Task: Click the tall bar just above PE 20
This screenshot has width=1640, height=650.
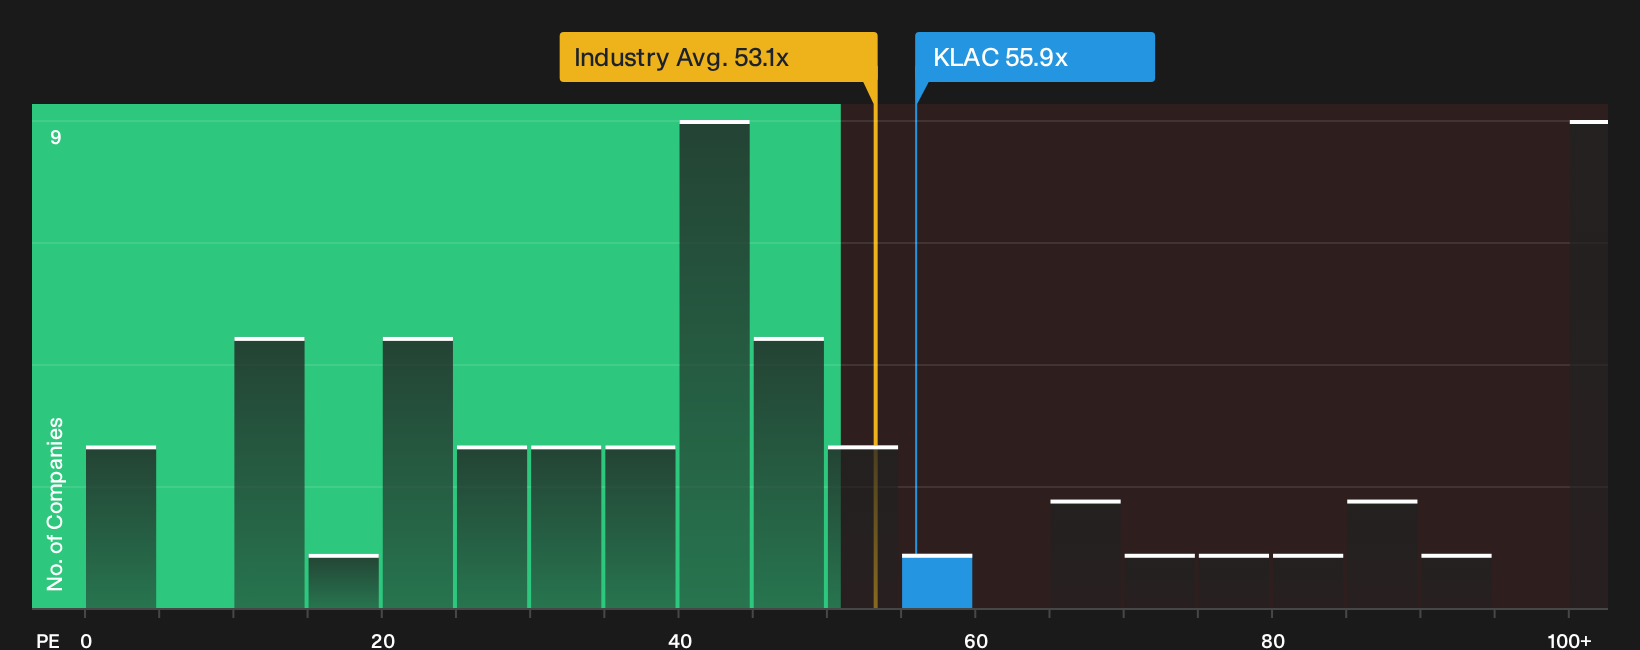Action: [x=418, y=474]
